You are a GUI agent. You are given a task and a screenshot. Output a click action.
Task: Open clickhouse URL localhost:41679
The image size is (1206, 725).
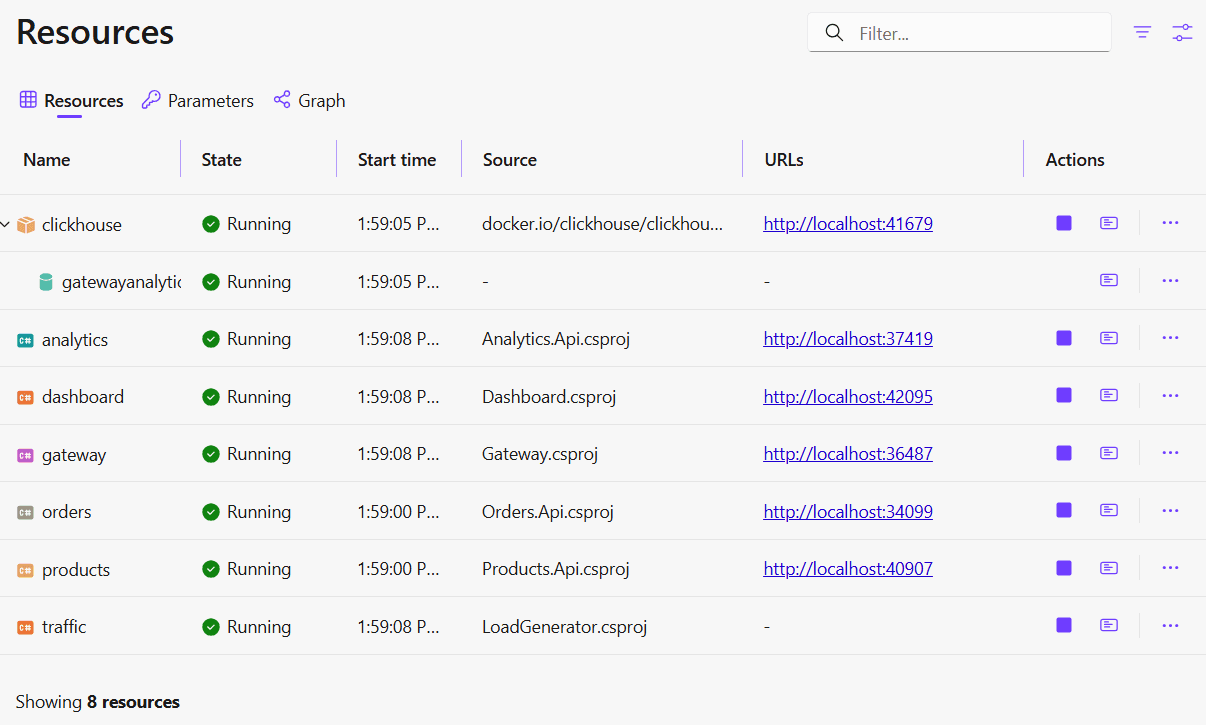pyautogui.click(x=848, y=224)
